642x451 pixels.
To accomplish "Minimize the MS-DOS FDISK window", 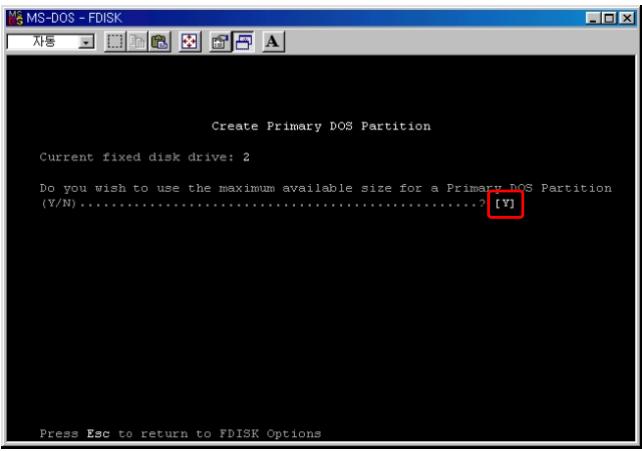I will (x=593, y=18).
